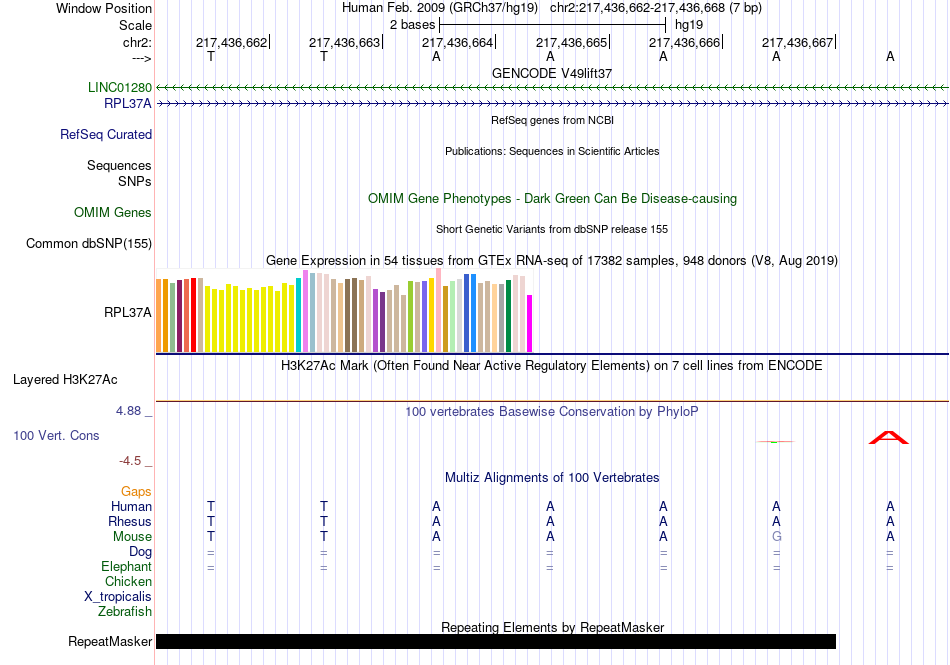Click the OMIM Genes track label
The width and height of the screenshot is (950, 665).
click(x=113, y=213)
